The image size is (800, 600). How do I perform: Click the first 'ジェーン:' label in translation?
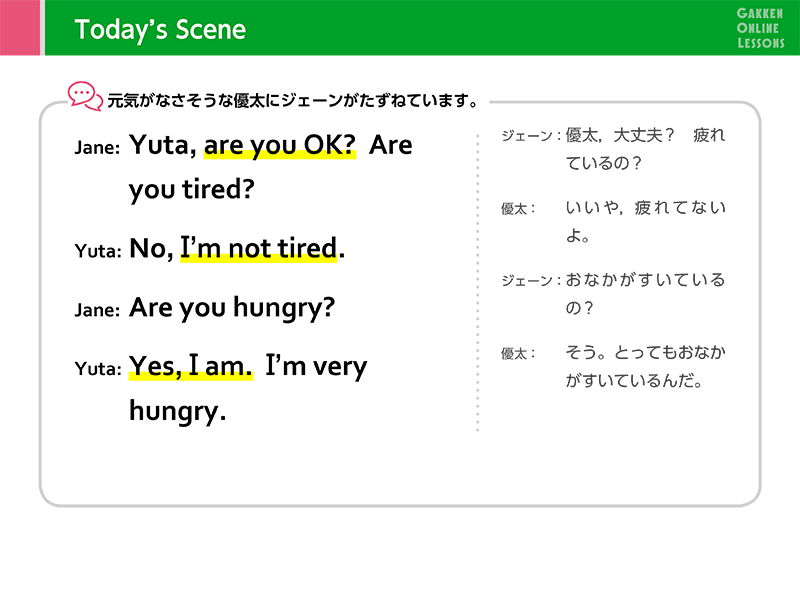pyautogui.click(x=531, y=136)
